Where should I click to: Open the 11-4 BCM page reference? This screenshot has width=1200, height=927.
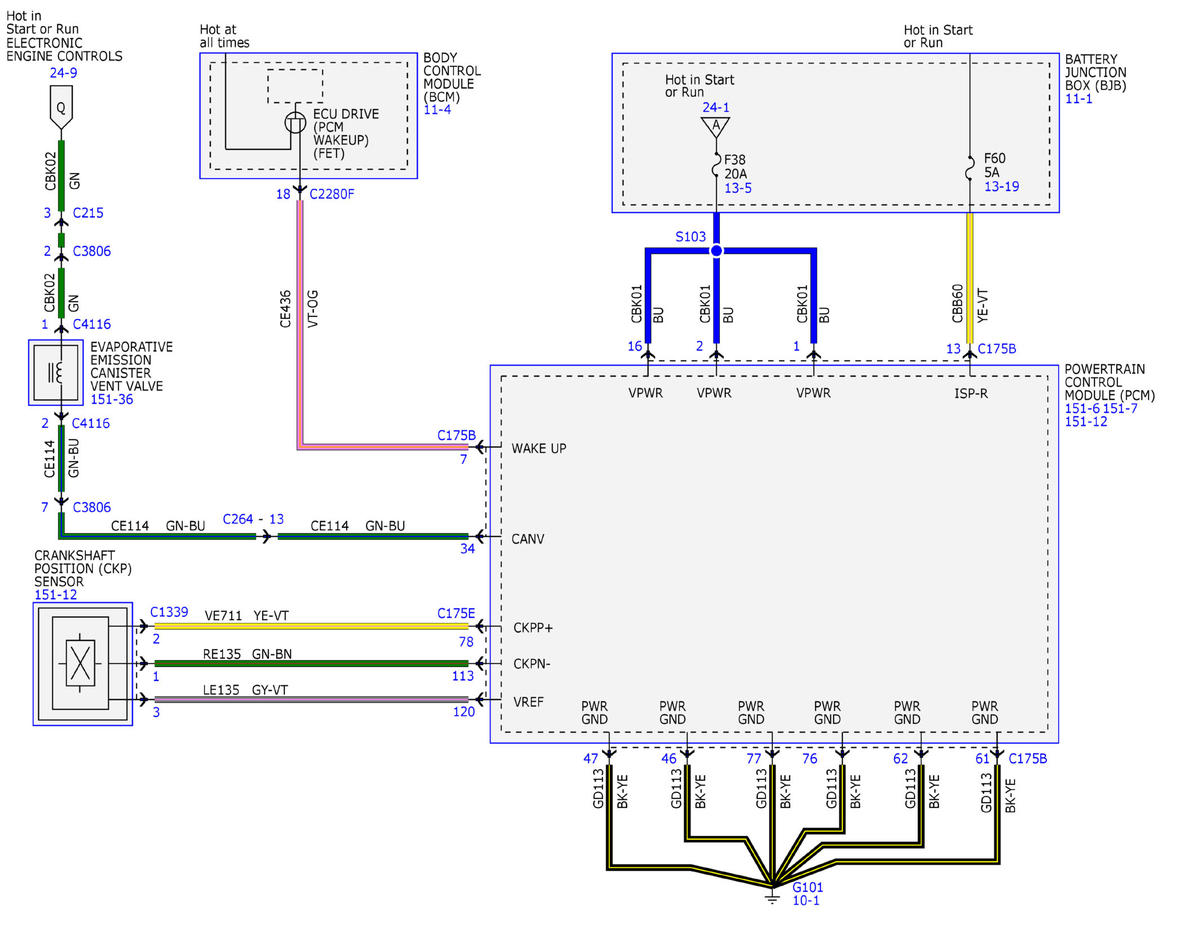[x=438, y=108]
